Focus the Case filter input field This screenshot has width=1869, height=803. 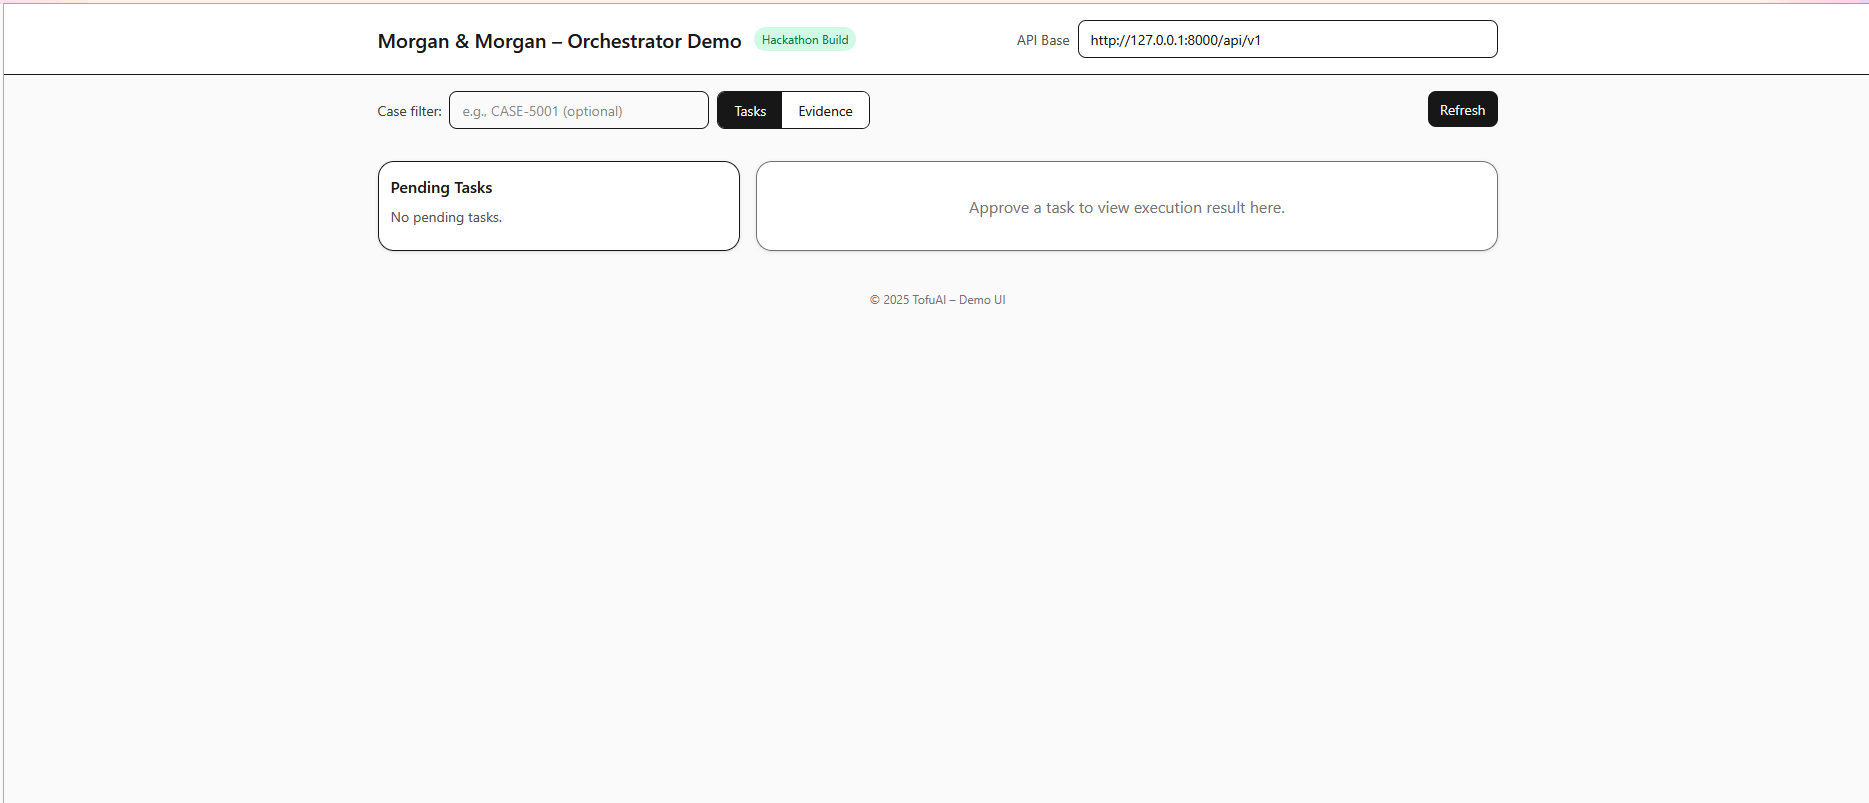579,111
